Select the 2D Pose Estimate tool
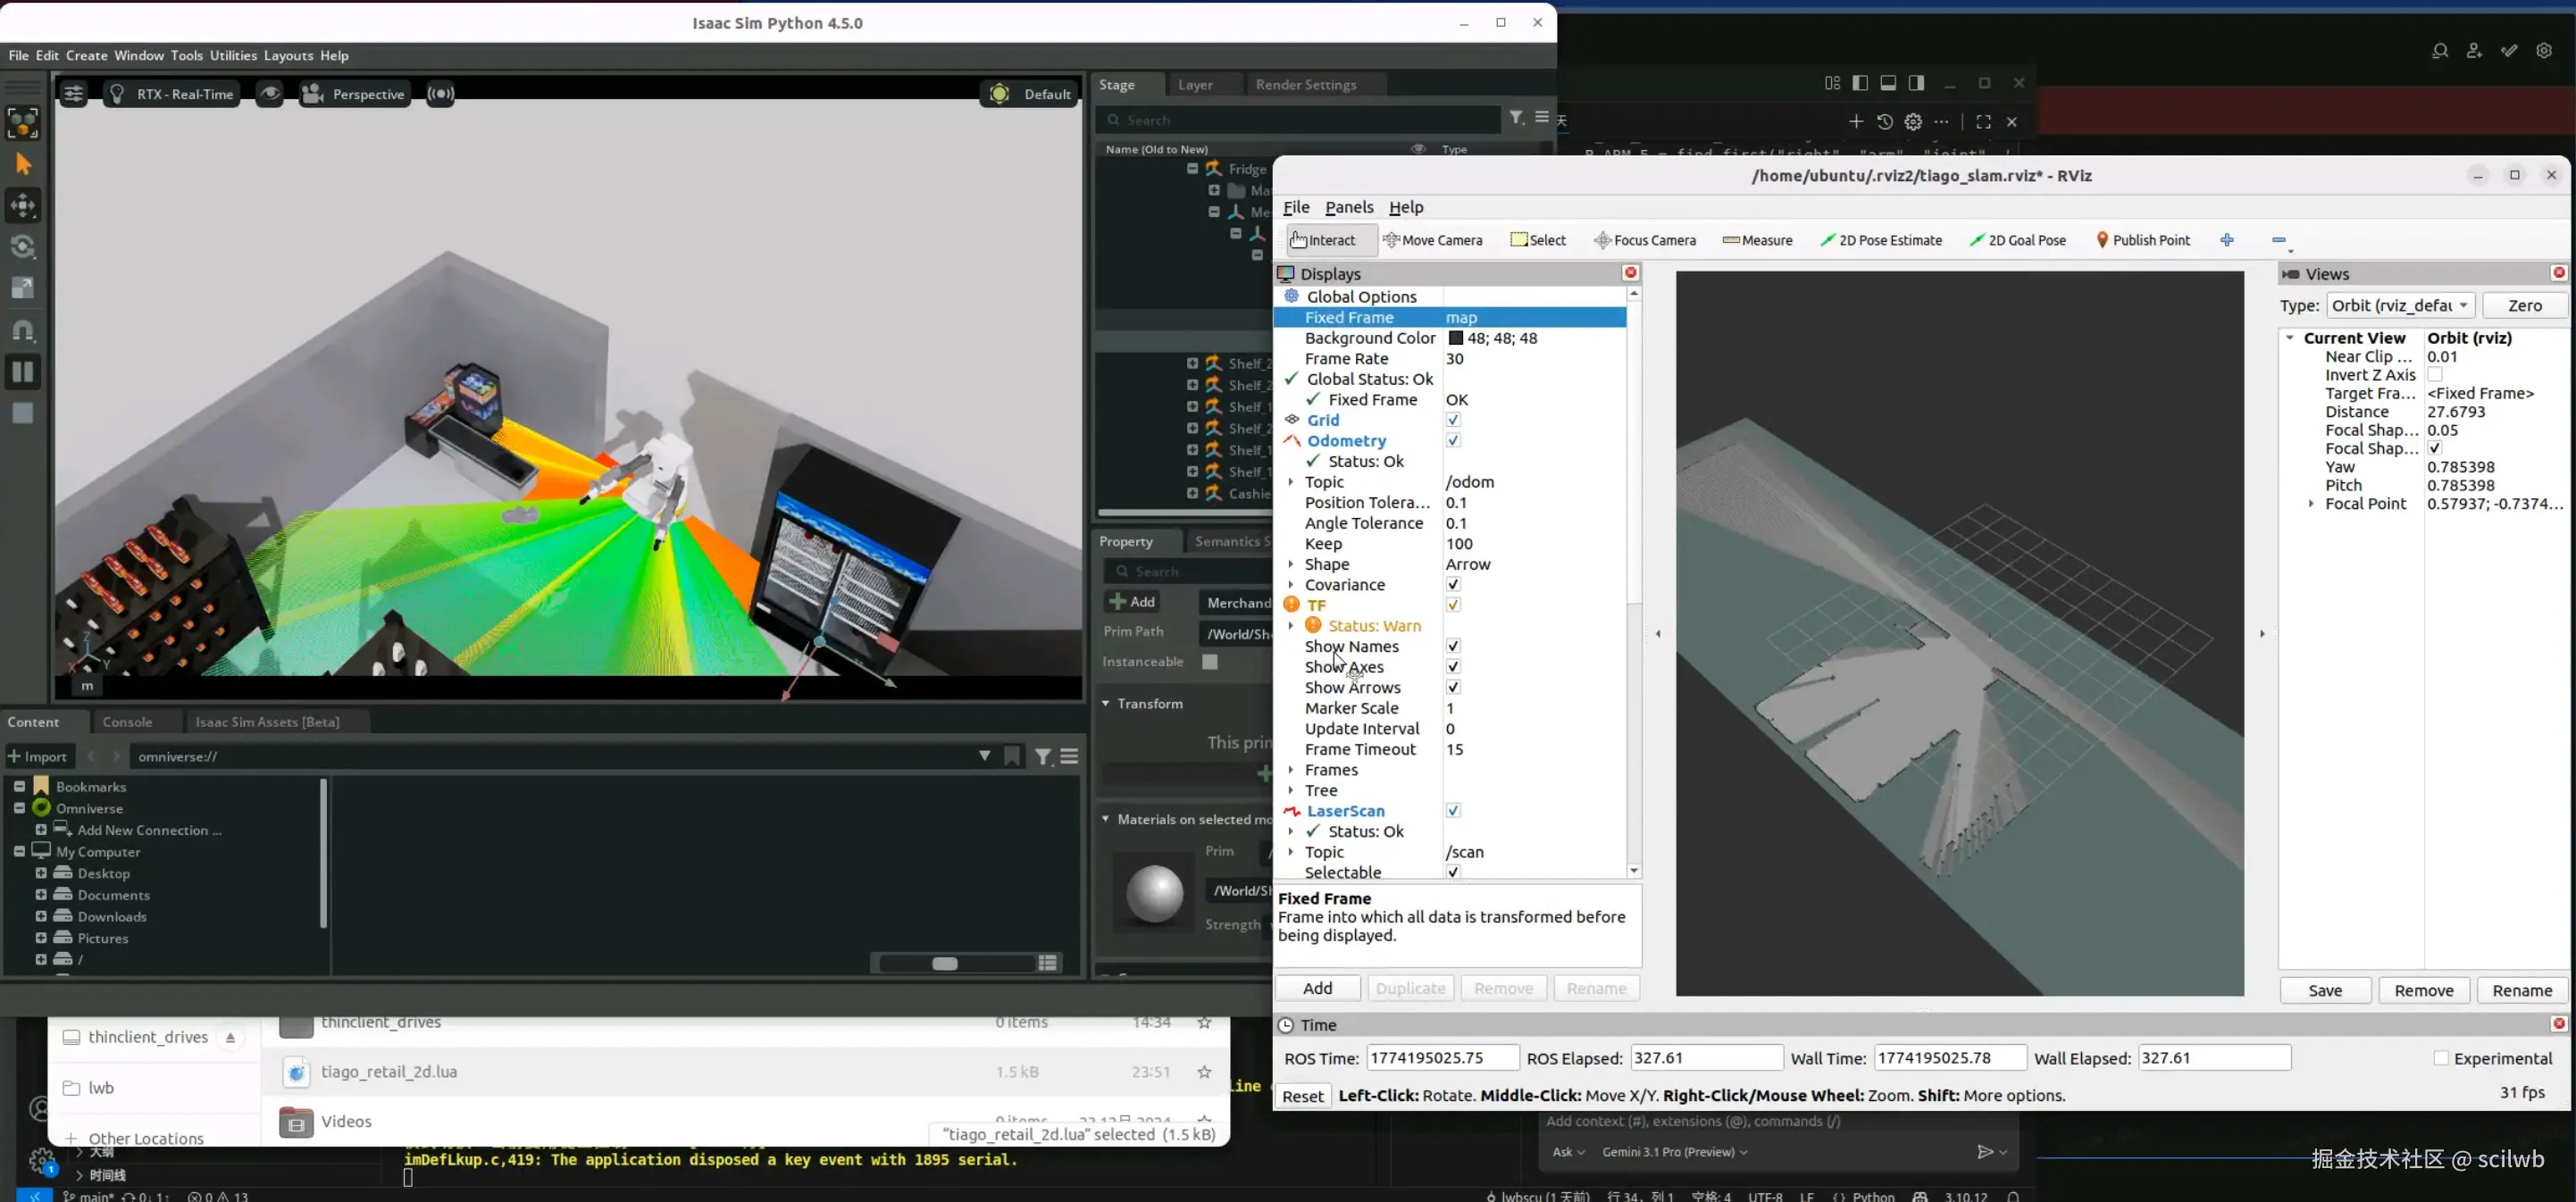Viewport: 2576px width, 1202px height. pyautogui.click(x=1881, y=240)
